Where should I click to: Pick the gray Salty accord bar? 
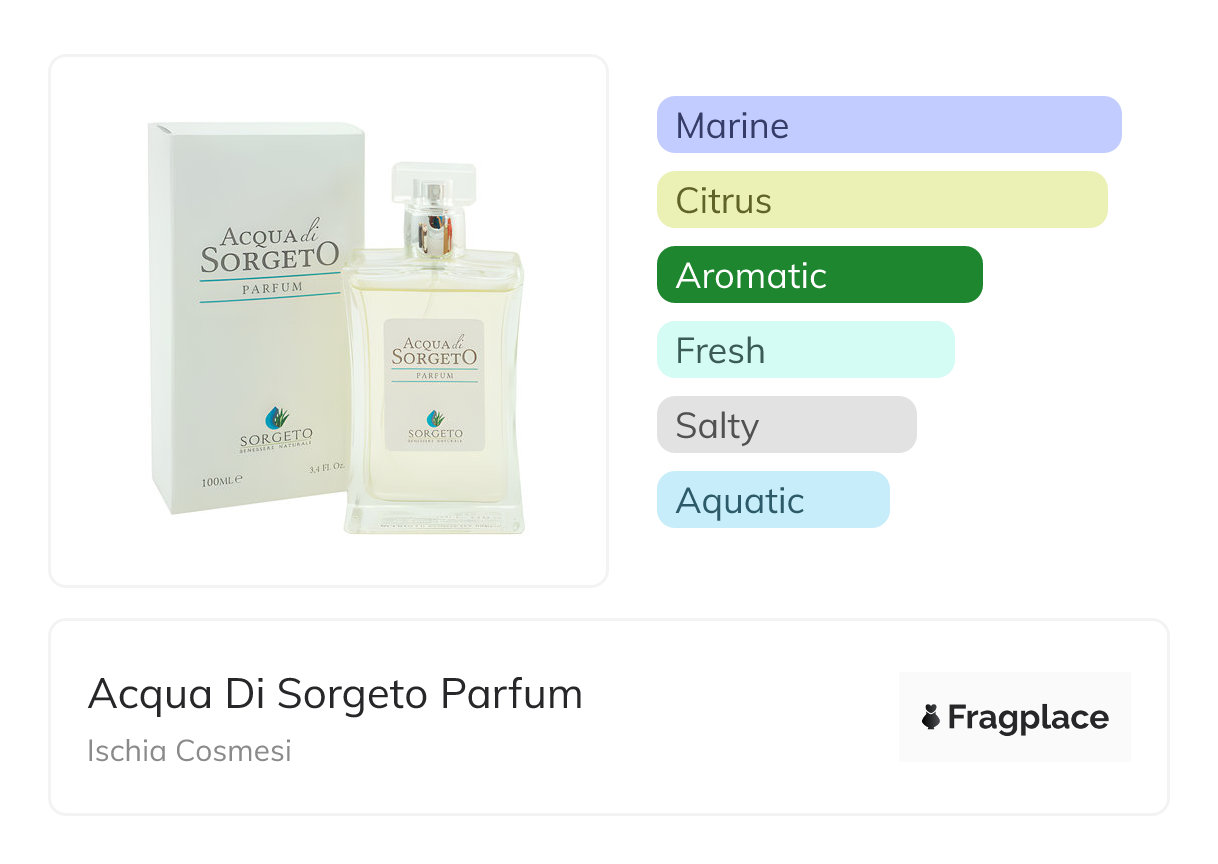pos(786,425)
